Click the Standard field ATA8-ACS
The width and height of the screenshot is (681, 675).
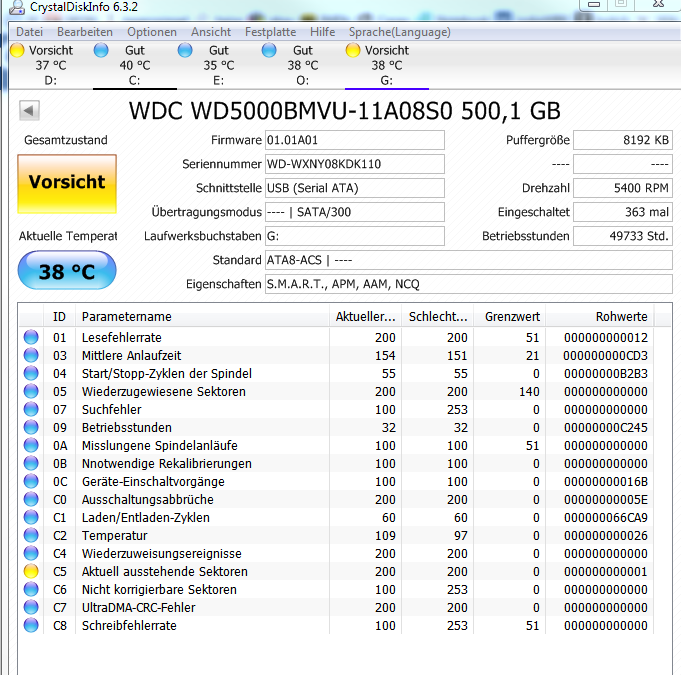point(469,260)
